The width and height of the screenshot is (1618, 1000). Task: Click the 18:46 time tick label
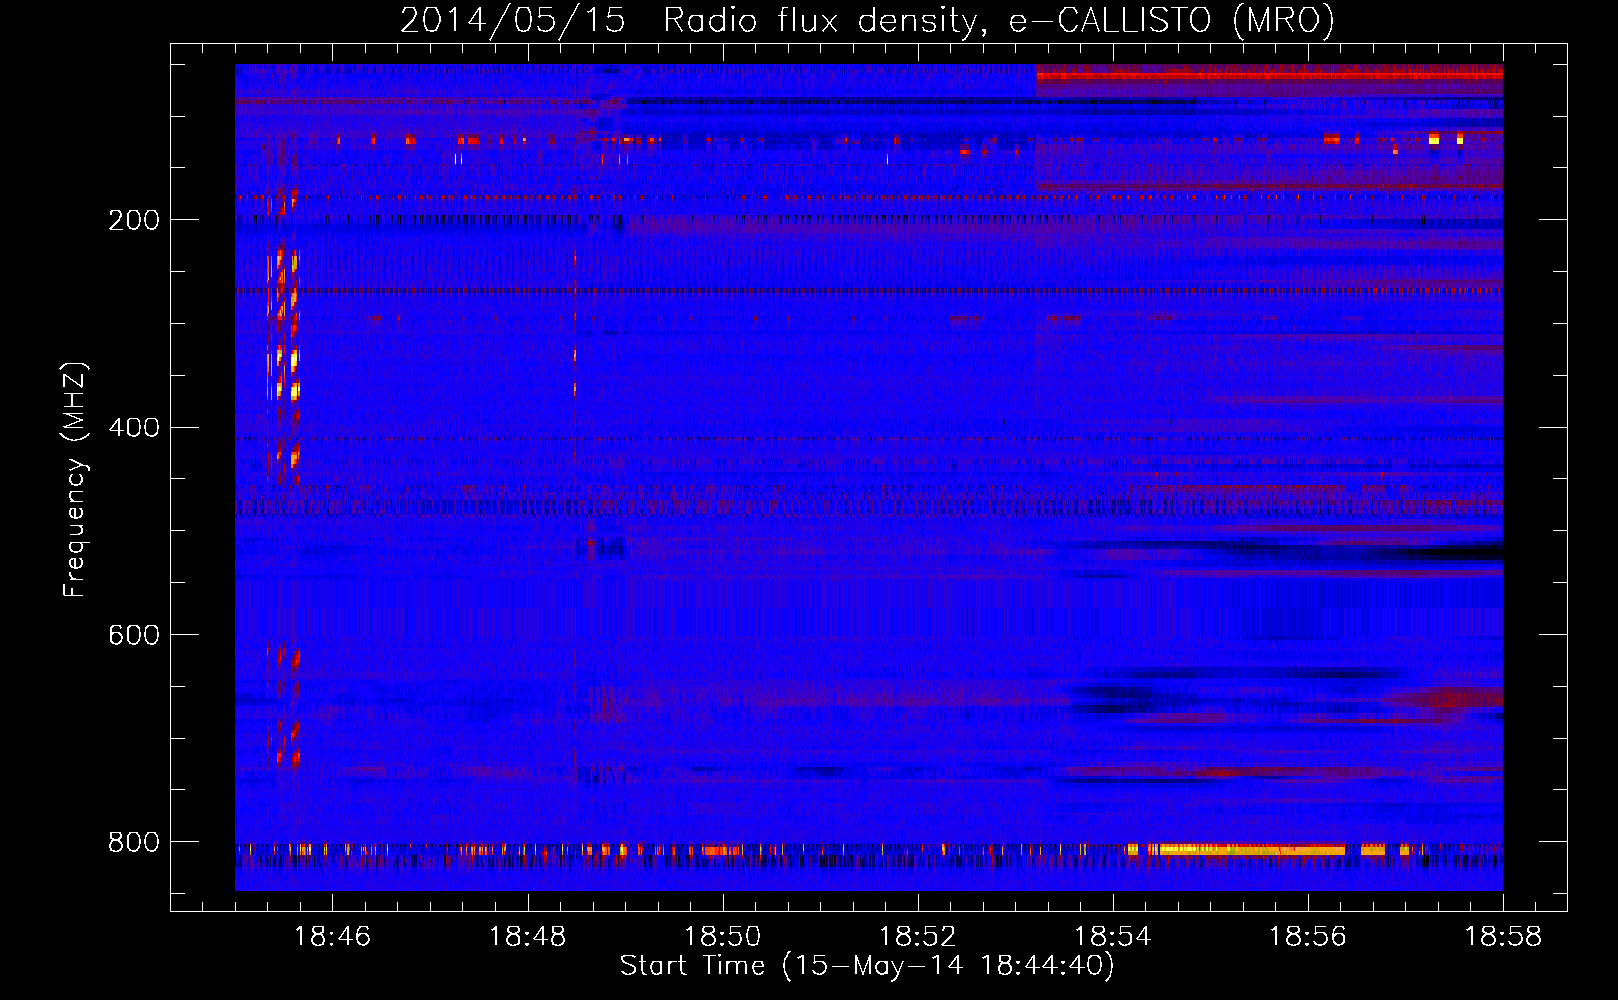332,937
